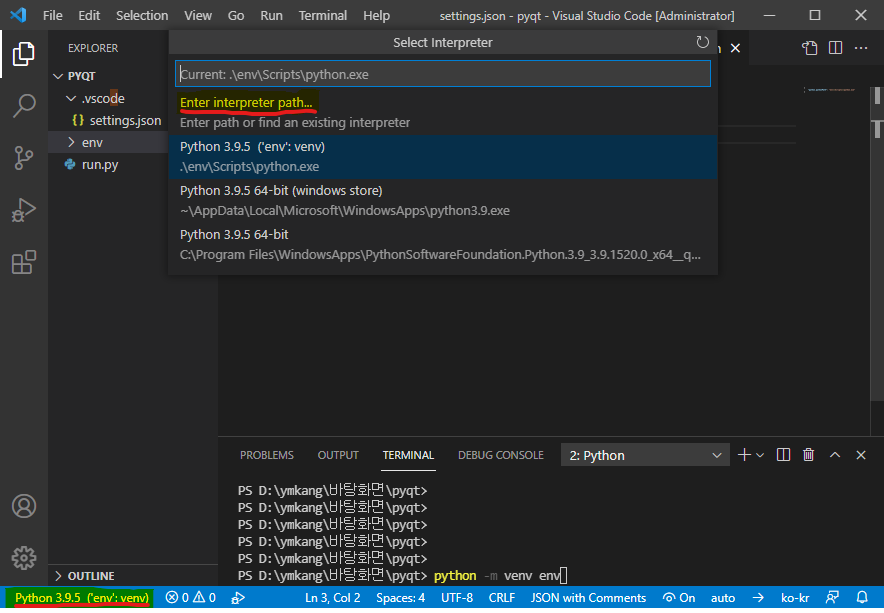884x613 pixels.
Task: Click 'auto' in the status bar
Action: pyautogui.click(x=723, y=598)
